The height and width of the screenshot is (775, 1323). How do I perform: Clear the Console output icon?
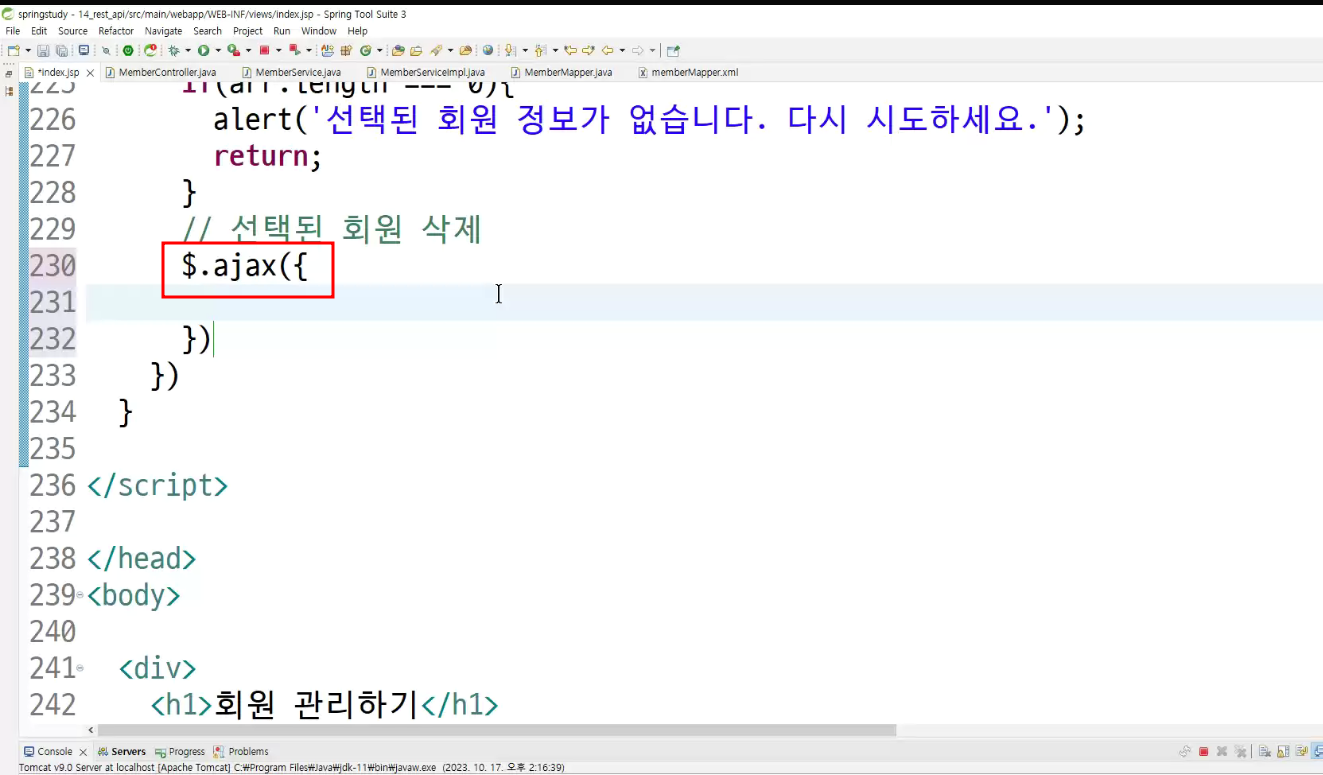tap(1265, 751)
